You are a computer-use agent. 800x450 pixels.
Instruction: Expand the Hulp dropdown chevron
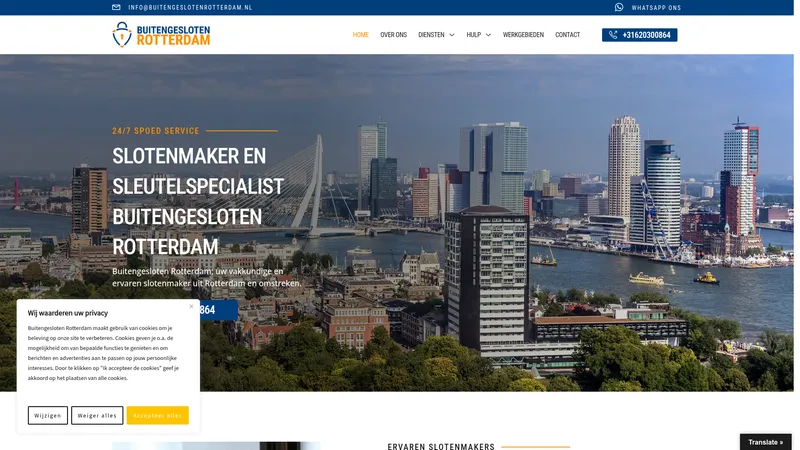tap(488, 35)
